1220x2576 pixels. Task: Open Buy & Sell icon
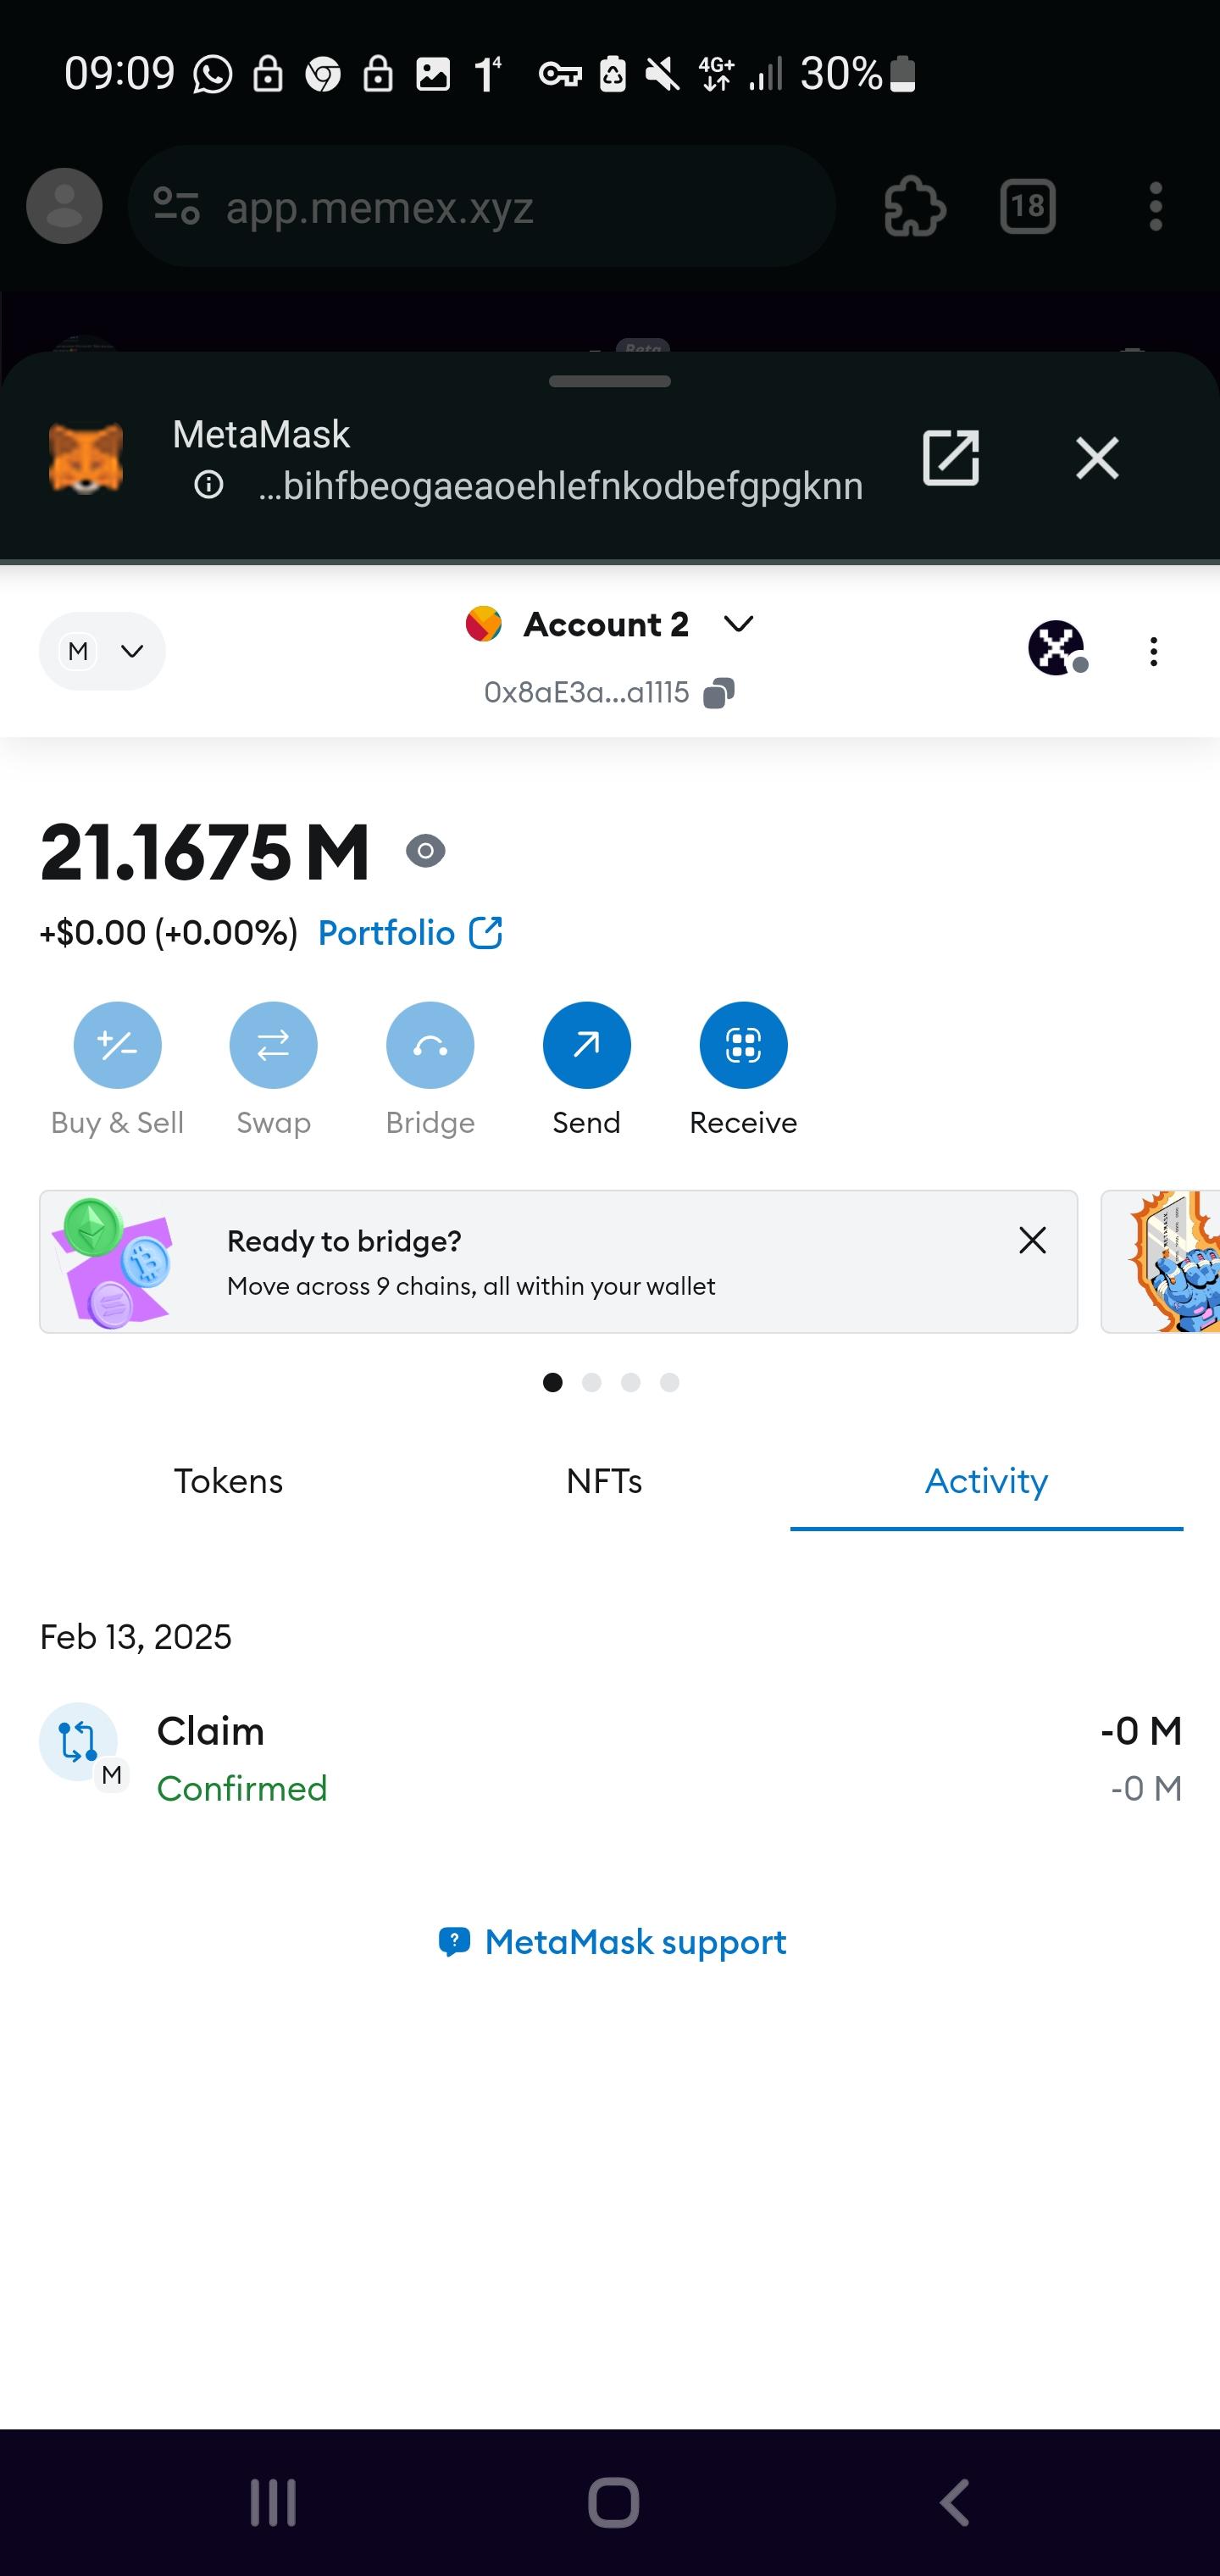117,1045
